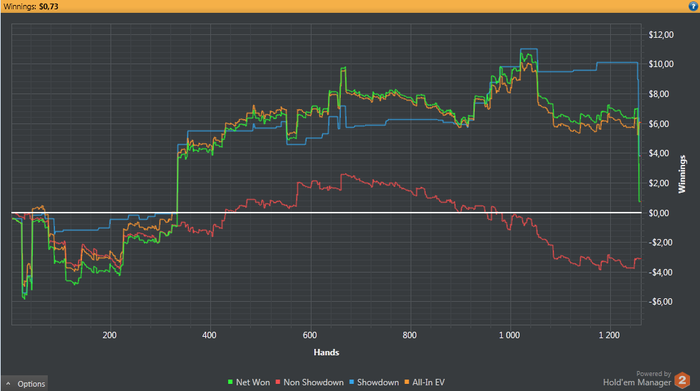This screenshot has width=700, height=391.
Task: Click the red Non Showdown color swatch
Action: coord(278,382)
